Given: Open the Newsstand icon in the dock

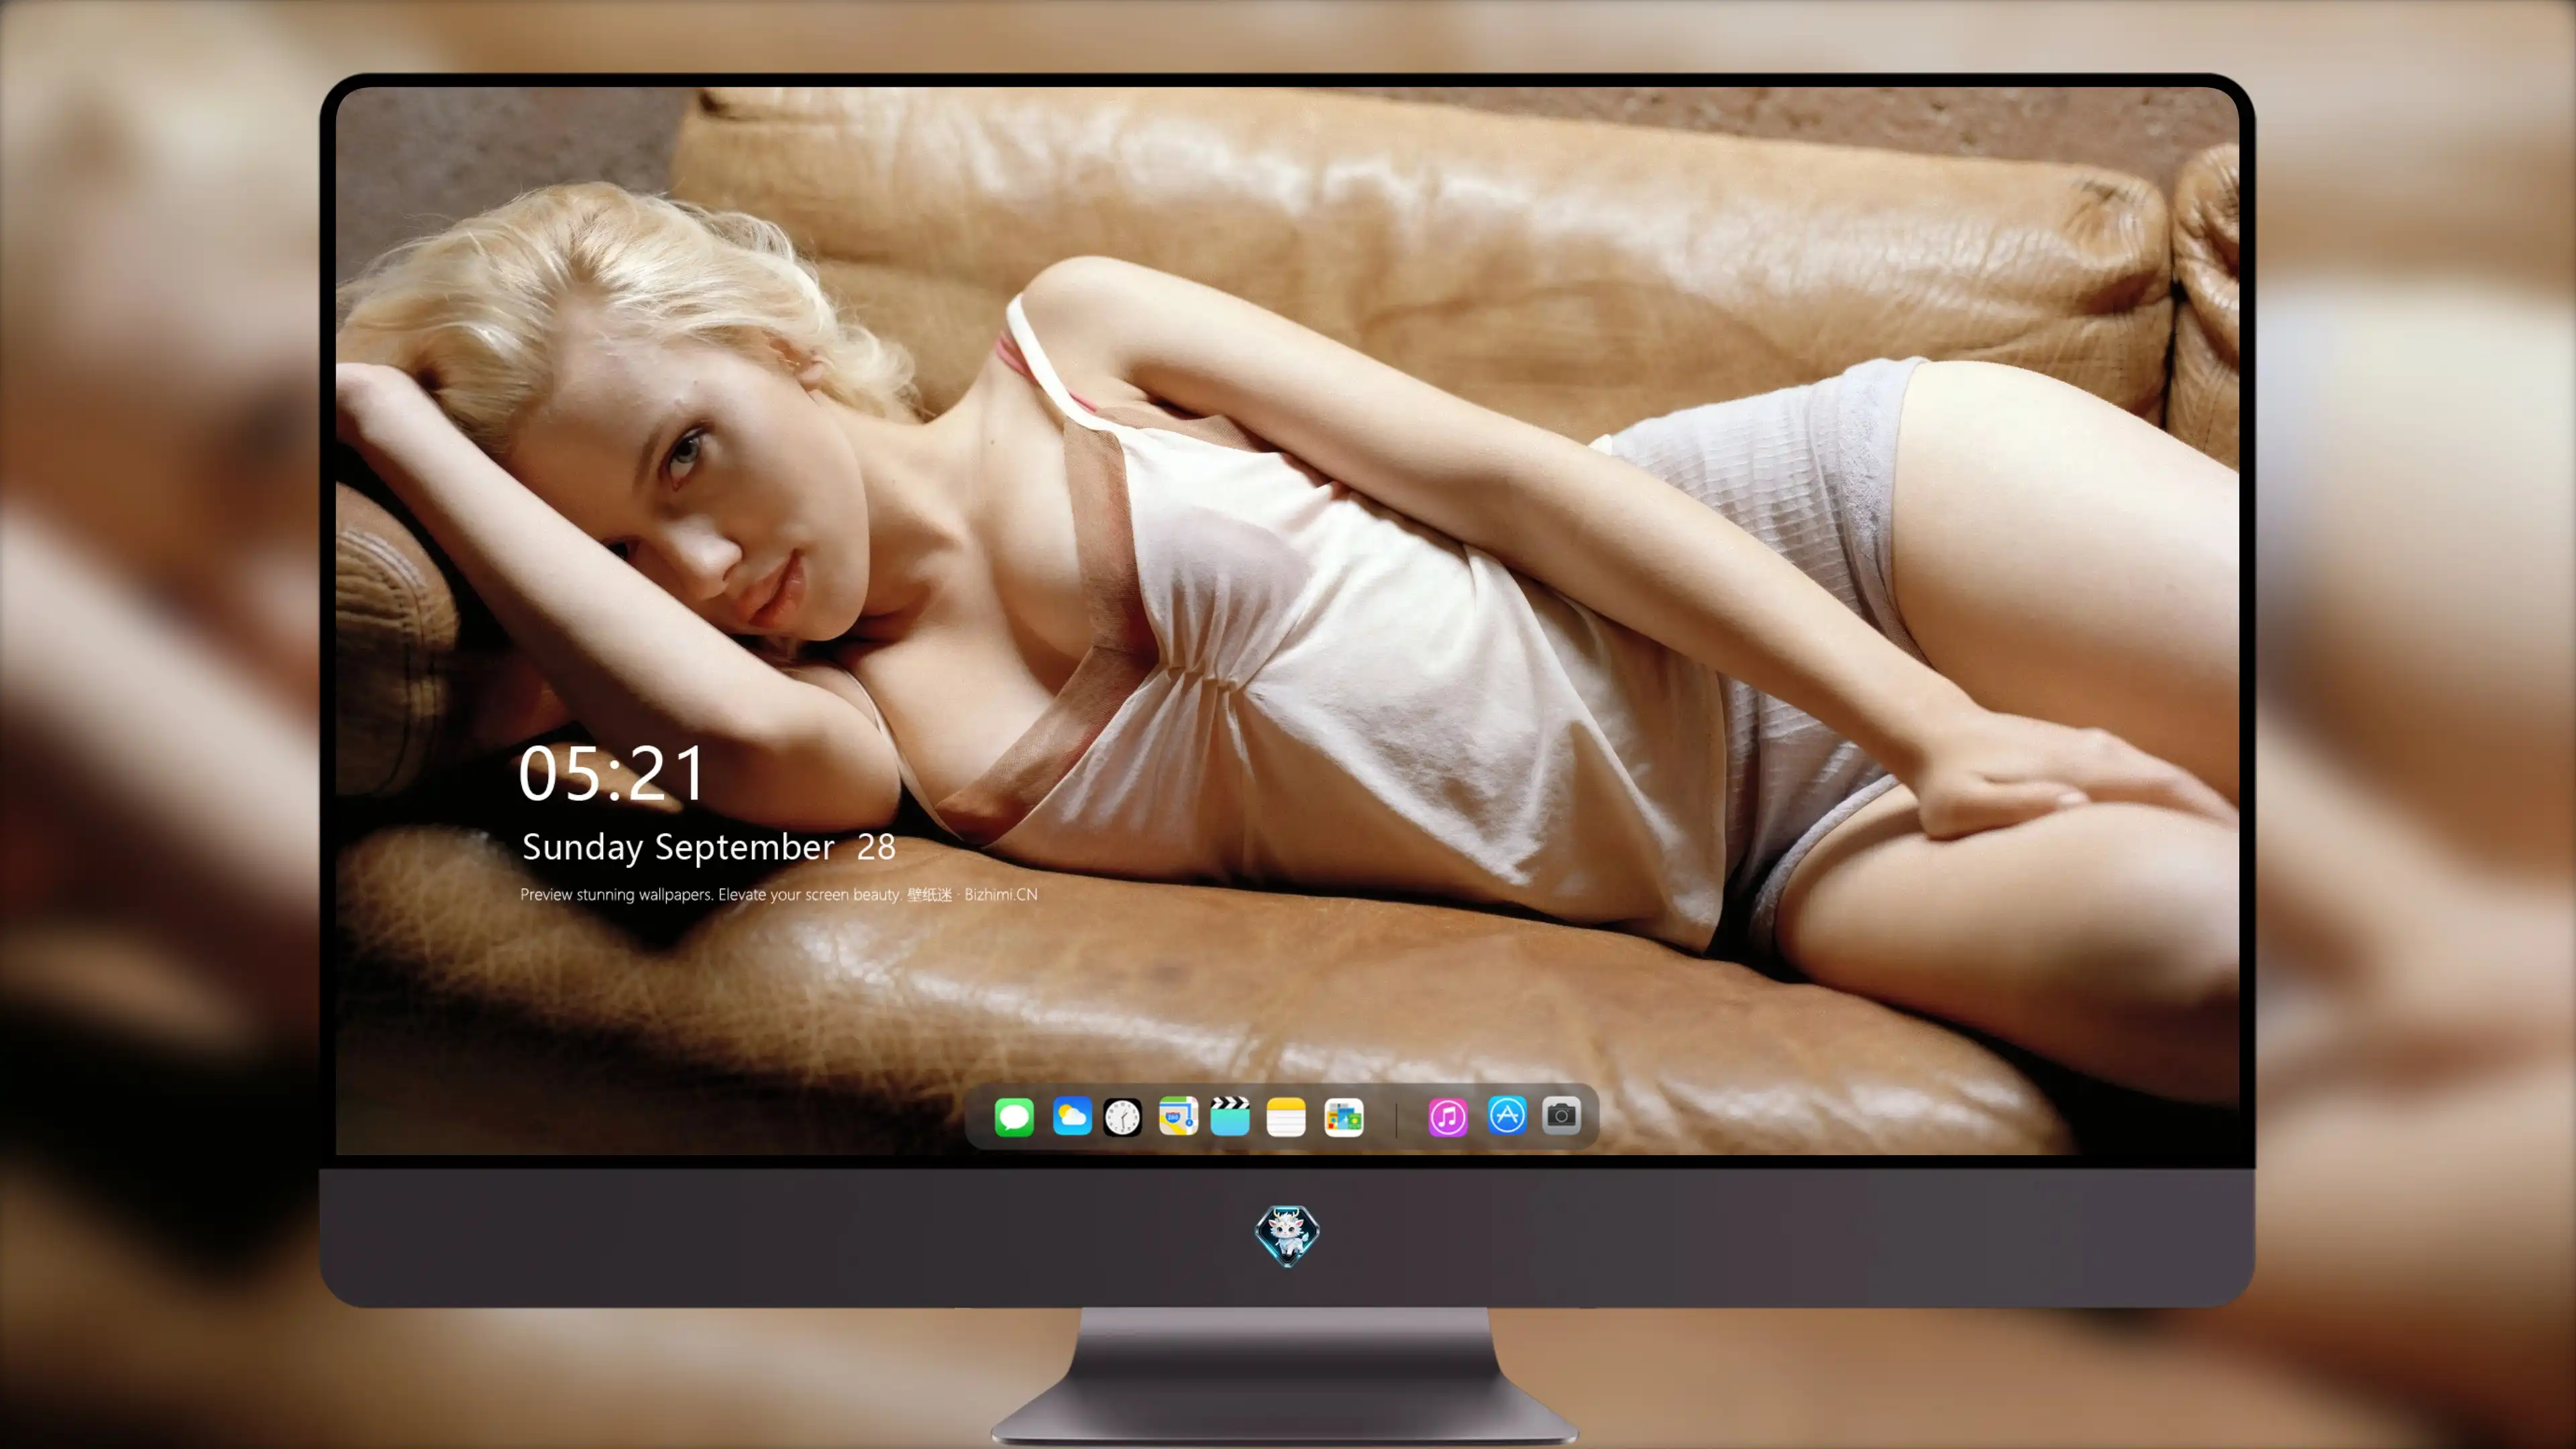Looking at the screenshot, I should [x=1344, y=1117].
